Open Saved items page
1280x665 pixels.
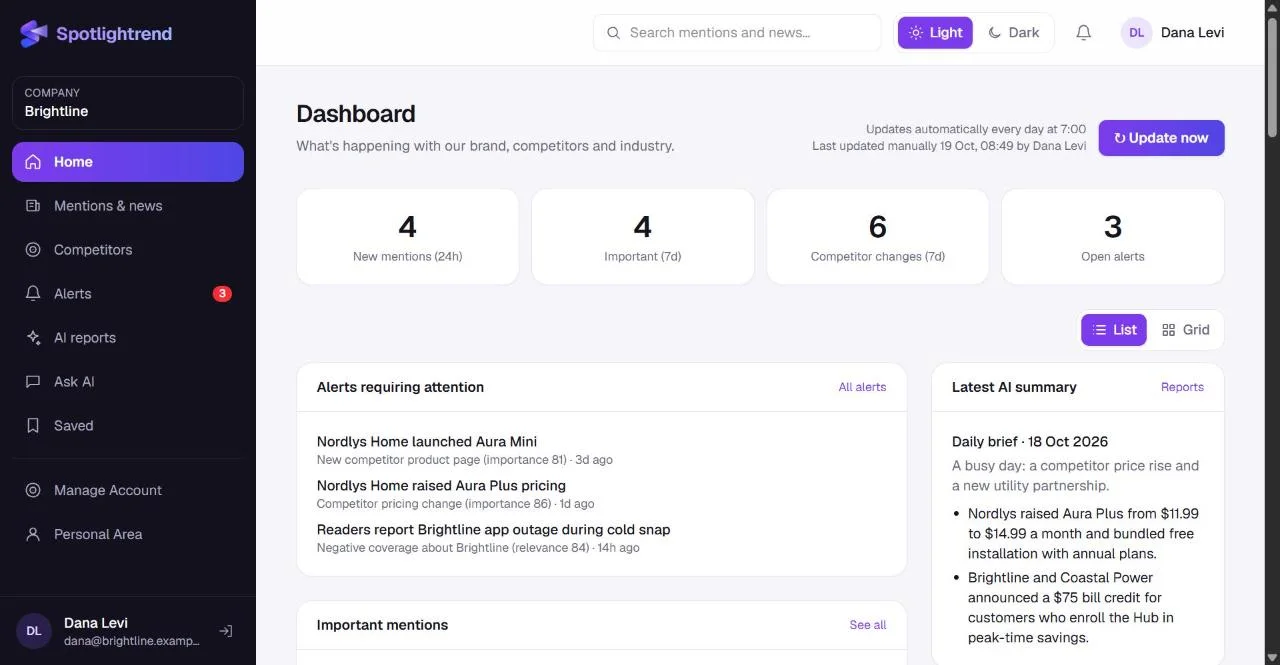point(128,426)
